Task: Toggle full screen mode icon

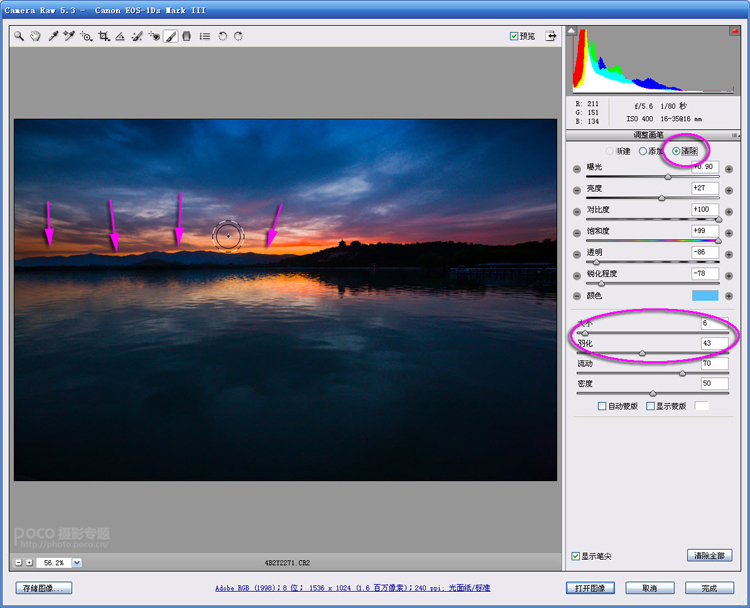Action: pos(550,36)
